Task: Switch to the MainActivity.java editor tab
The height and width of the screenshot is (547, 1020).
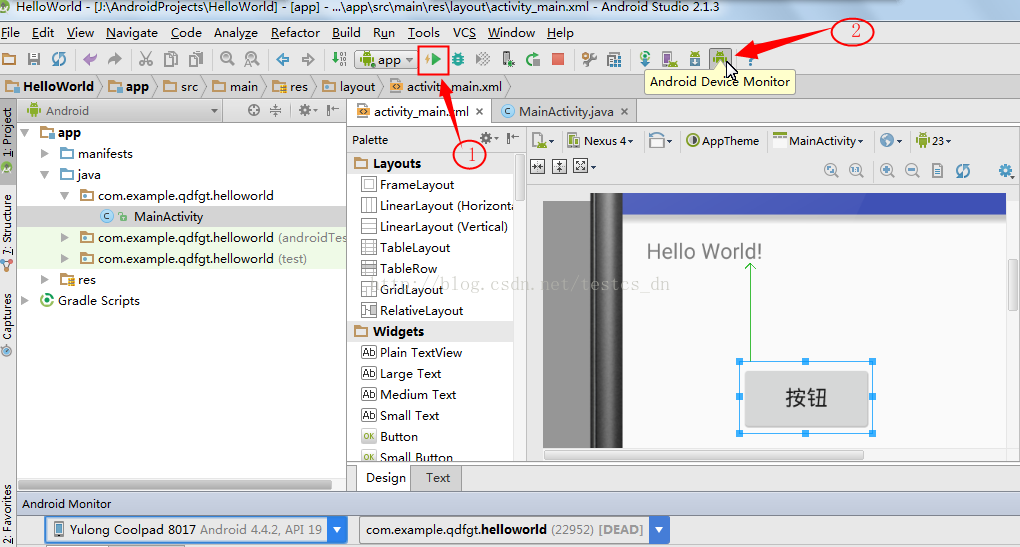Action: [565, 112]
